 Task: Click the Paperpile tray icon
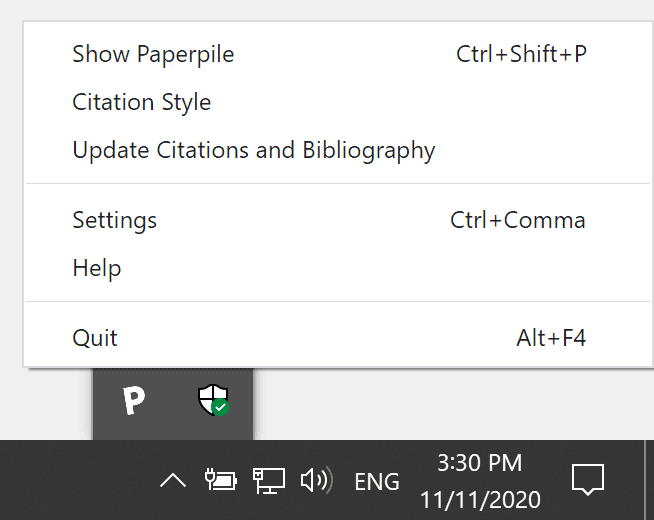[133, 401]
